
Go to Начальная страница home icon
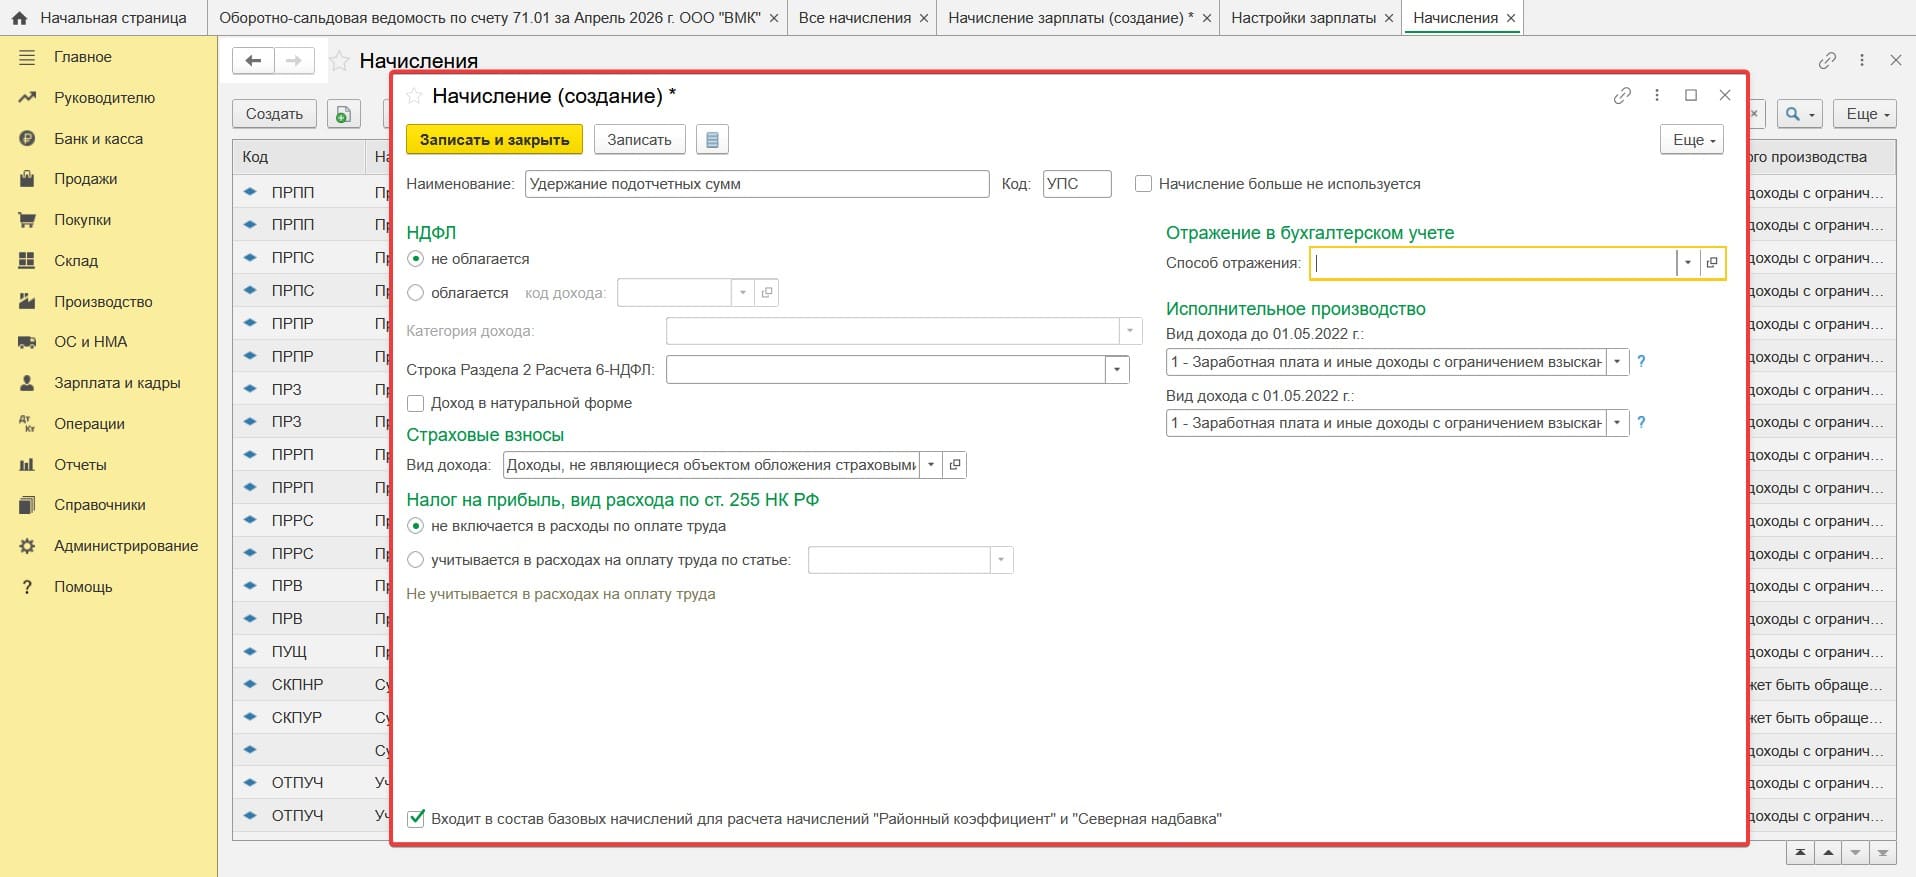pos(19,18)
